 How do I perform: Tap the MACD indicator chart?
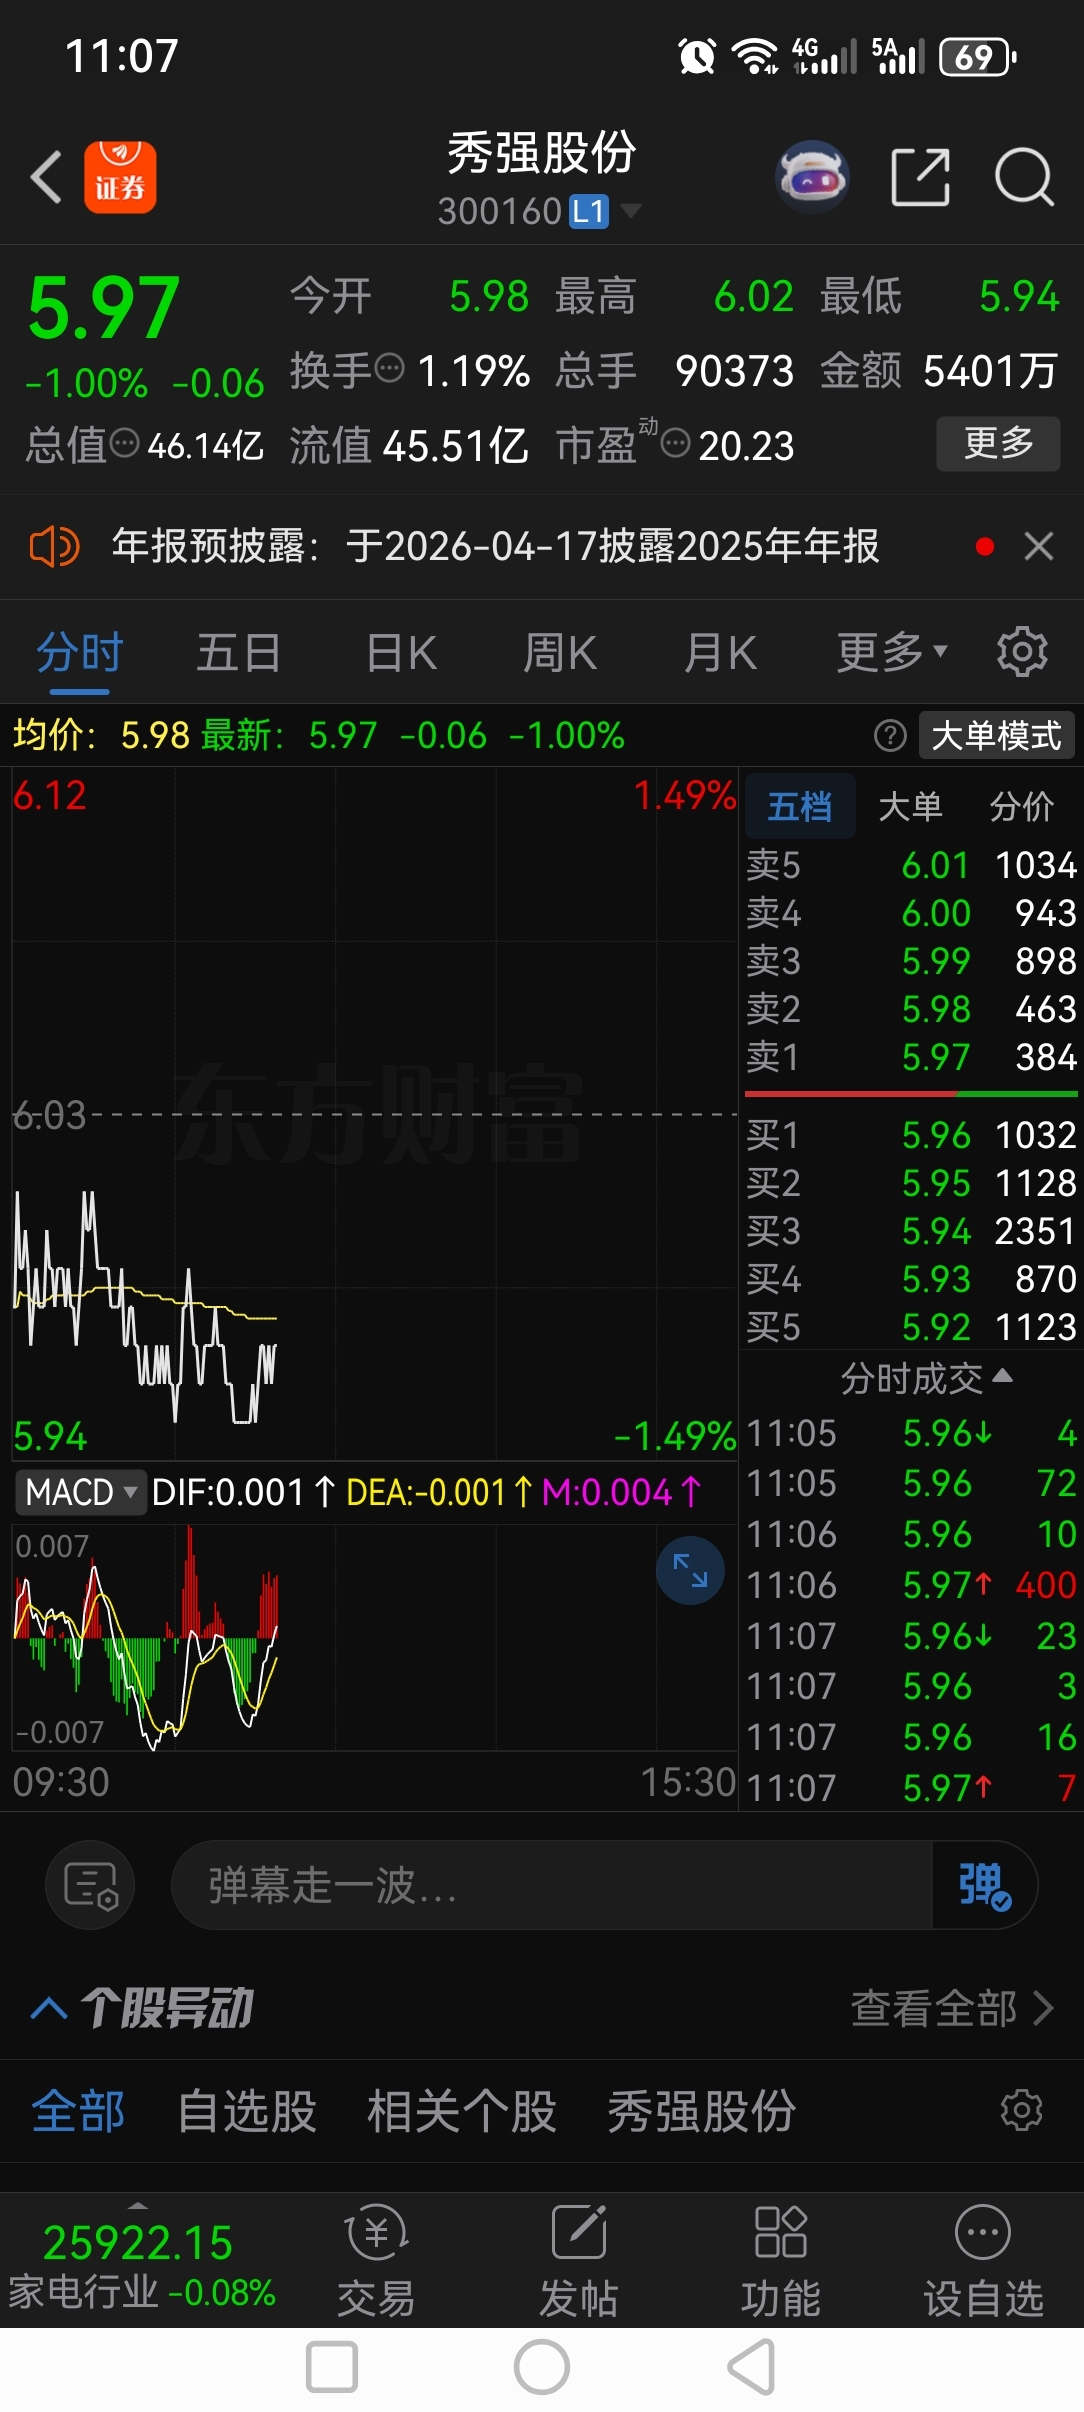coord(374,1637)
